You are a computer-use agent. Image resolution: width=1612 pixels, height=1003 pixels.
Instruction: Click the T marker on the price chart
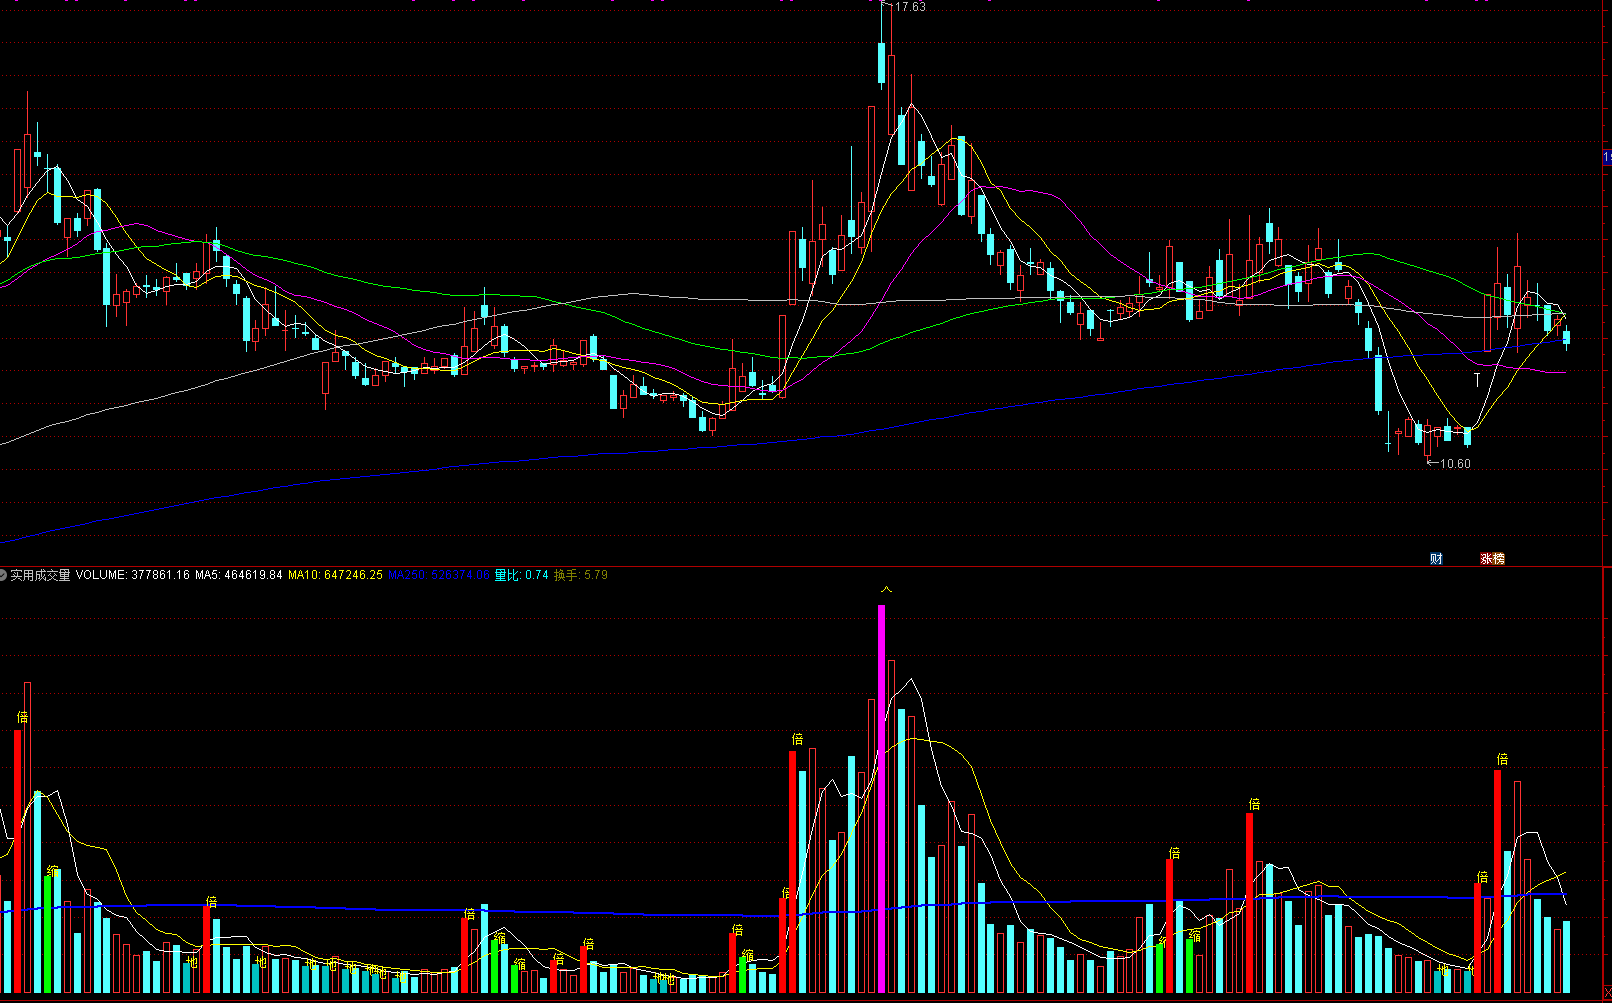click(1477, 380)
